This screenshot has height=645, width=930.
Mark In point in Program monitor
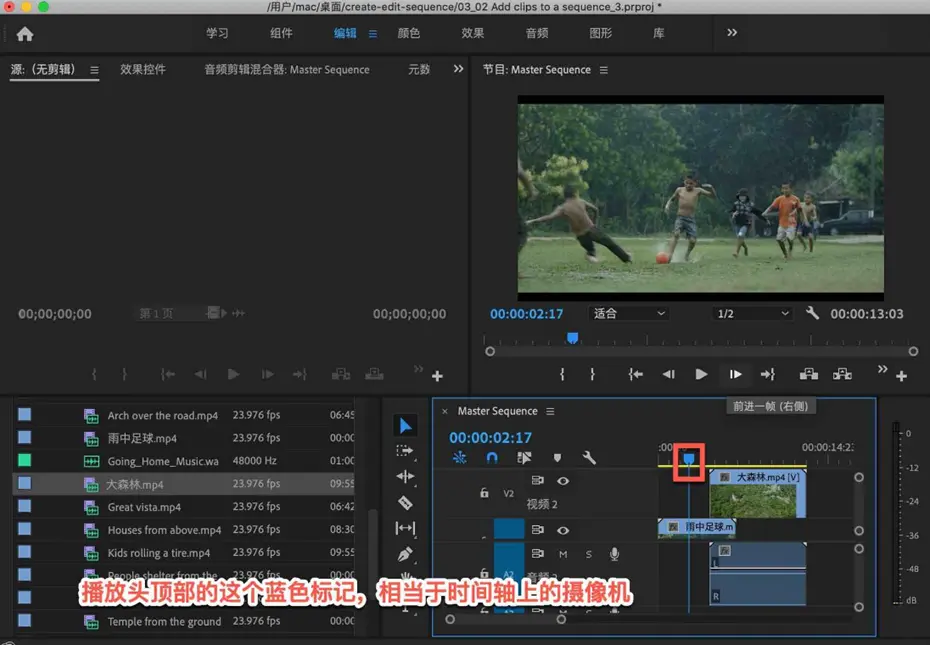click(562, 374)
